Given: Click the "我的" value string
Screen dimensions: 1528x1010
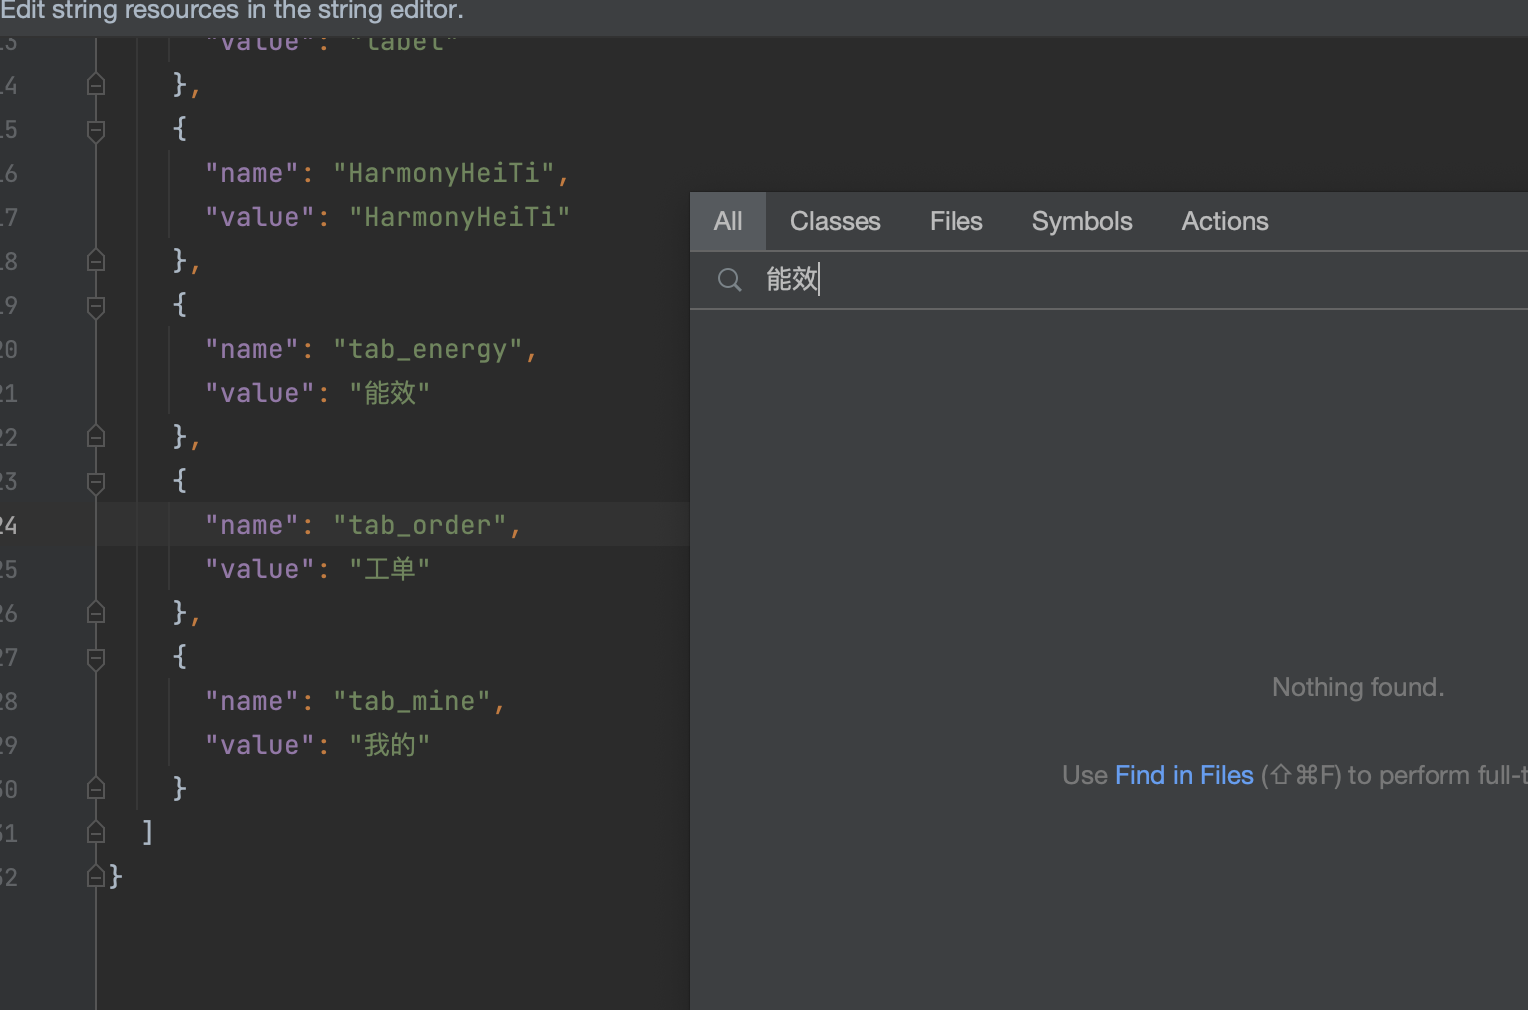Looking at the screenshot, I should pyautogui.click(x=390, y=745).
